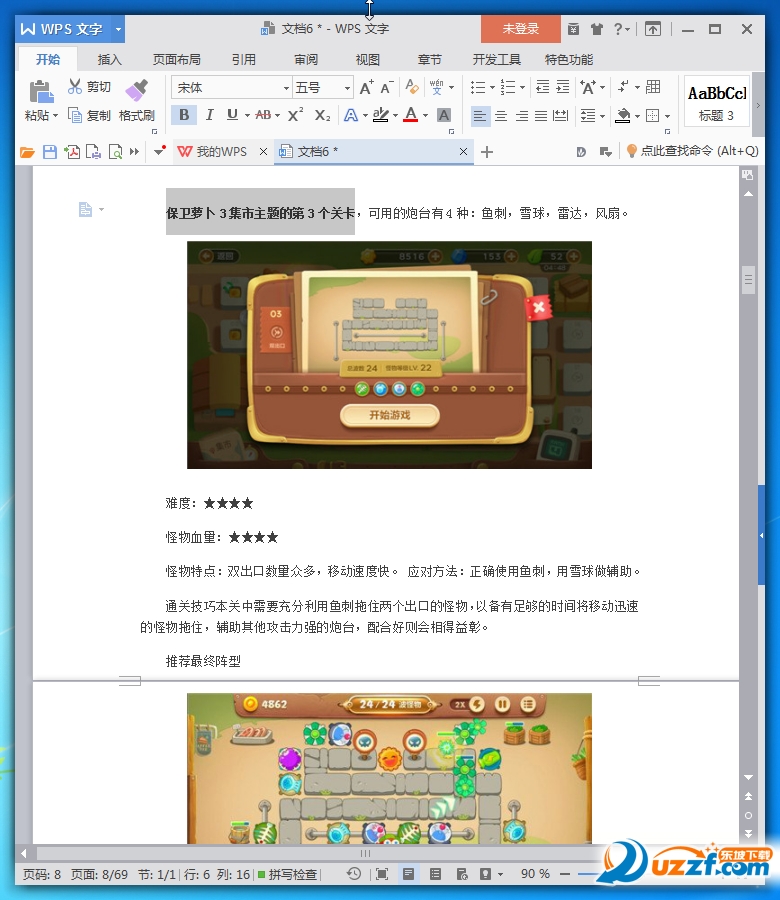Toggle left alignment

click(480, 116)
